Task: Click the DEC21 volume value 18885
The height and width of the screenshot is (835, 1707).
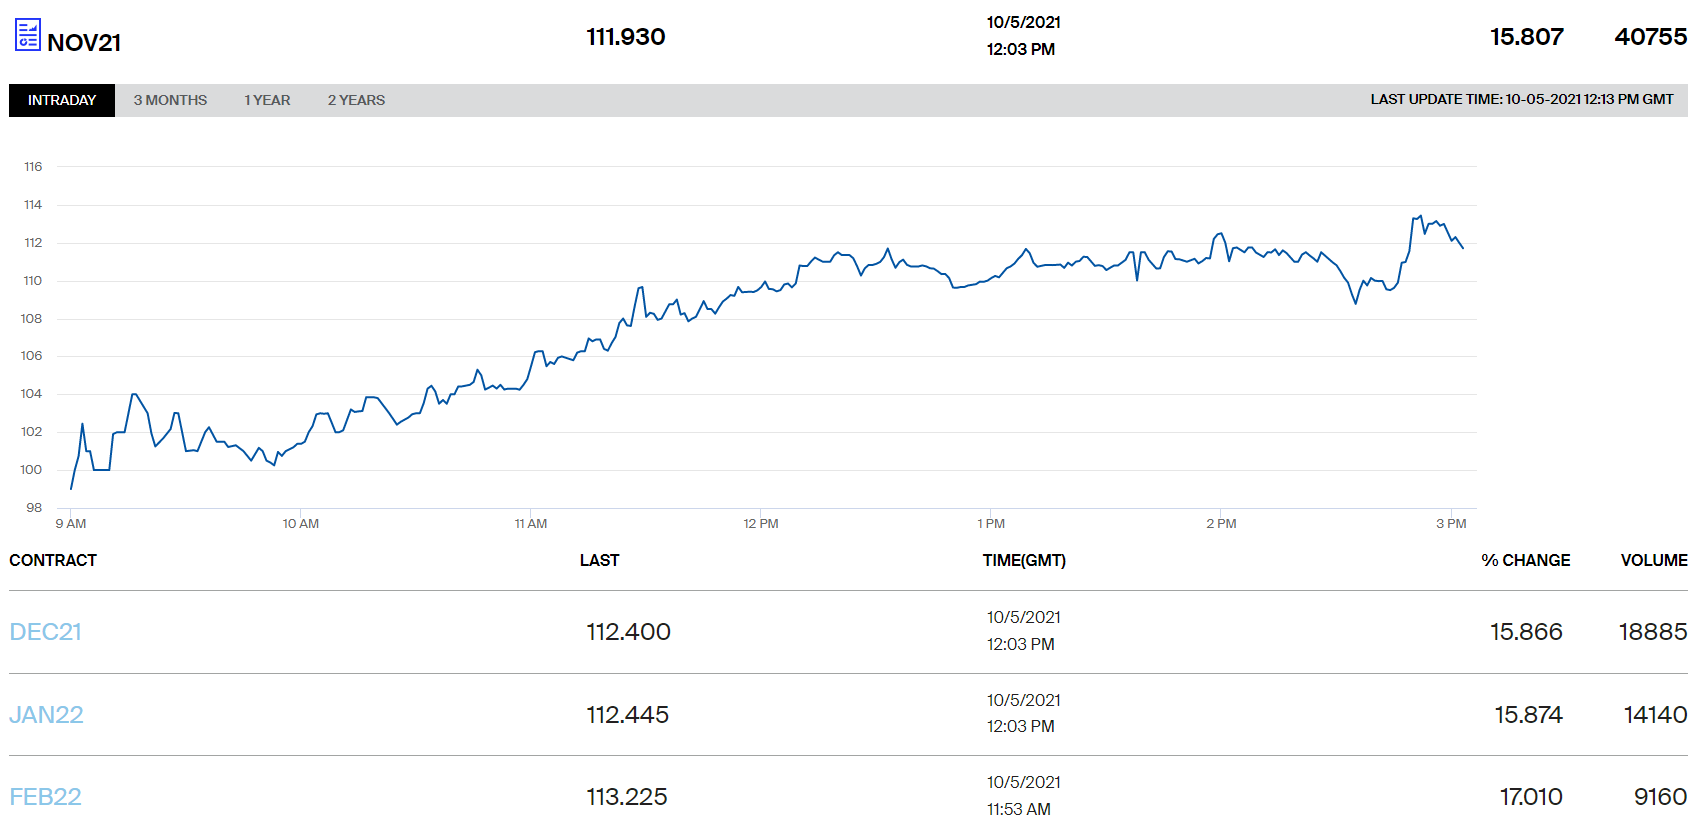Action: [x=1652, y=632]
